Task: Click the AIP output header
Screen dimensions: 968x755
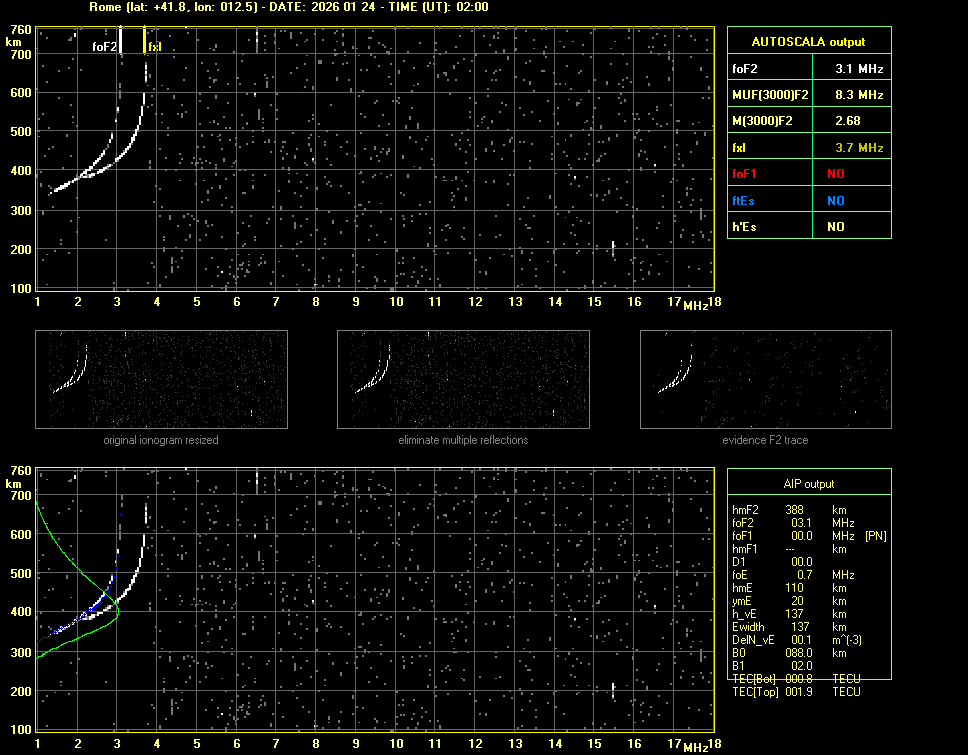Action: [x=808, y=484]
